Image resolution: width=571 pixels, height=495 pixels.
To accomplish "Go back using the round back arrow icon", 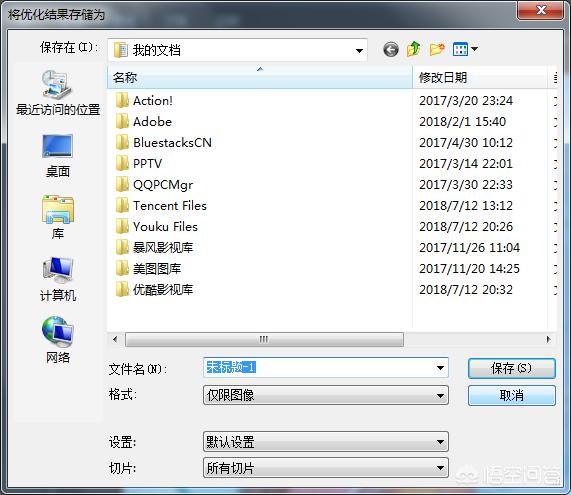I will click(x=391, y=50).
